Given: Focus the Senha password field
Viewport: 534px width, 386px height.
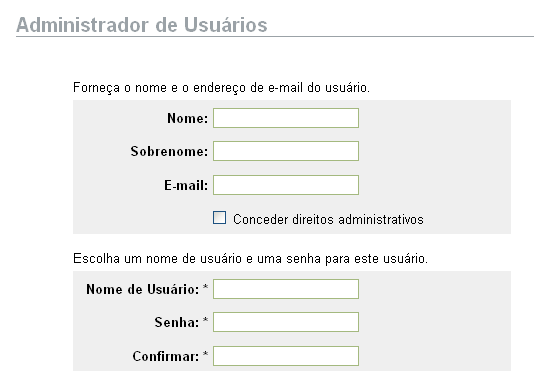Looking at the screenshot, I should click(x=286, y=322).
